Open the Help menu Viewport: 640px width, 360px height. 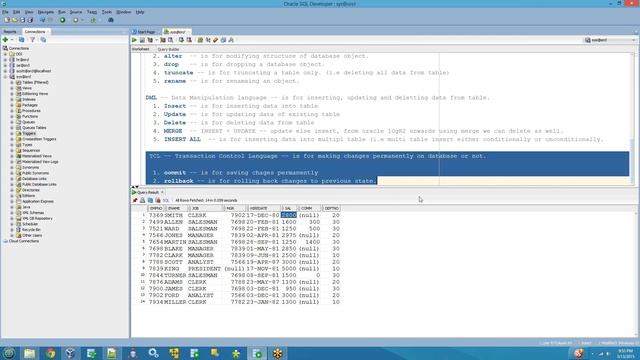(140, 12)
